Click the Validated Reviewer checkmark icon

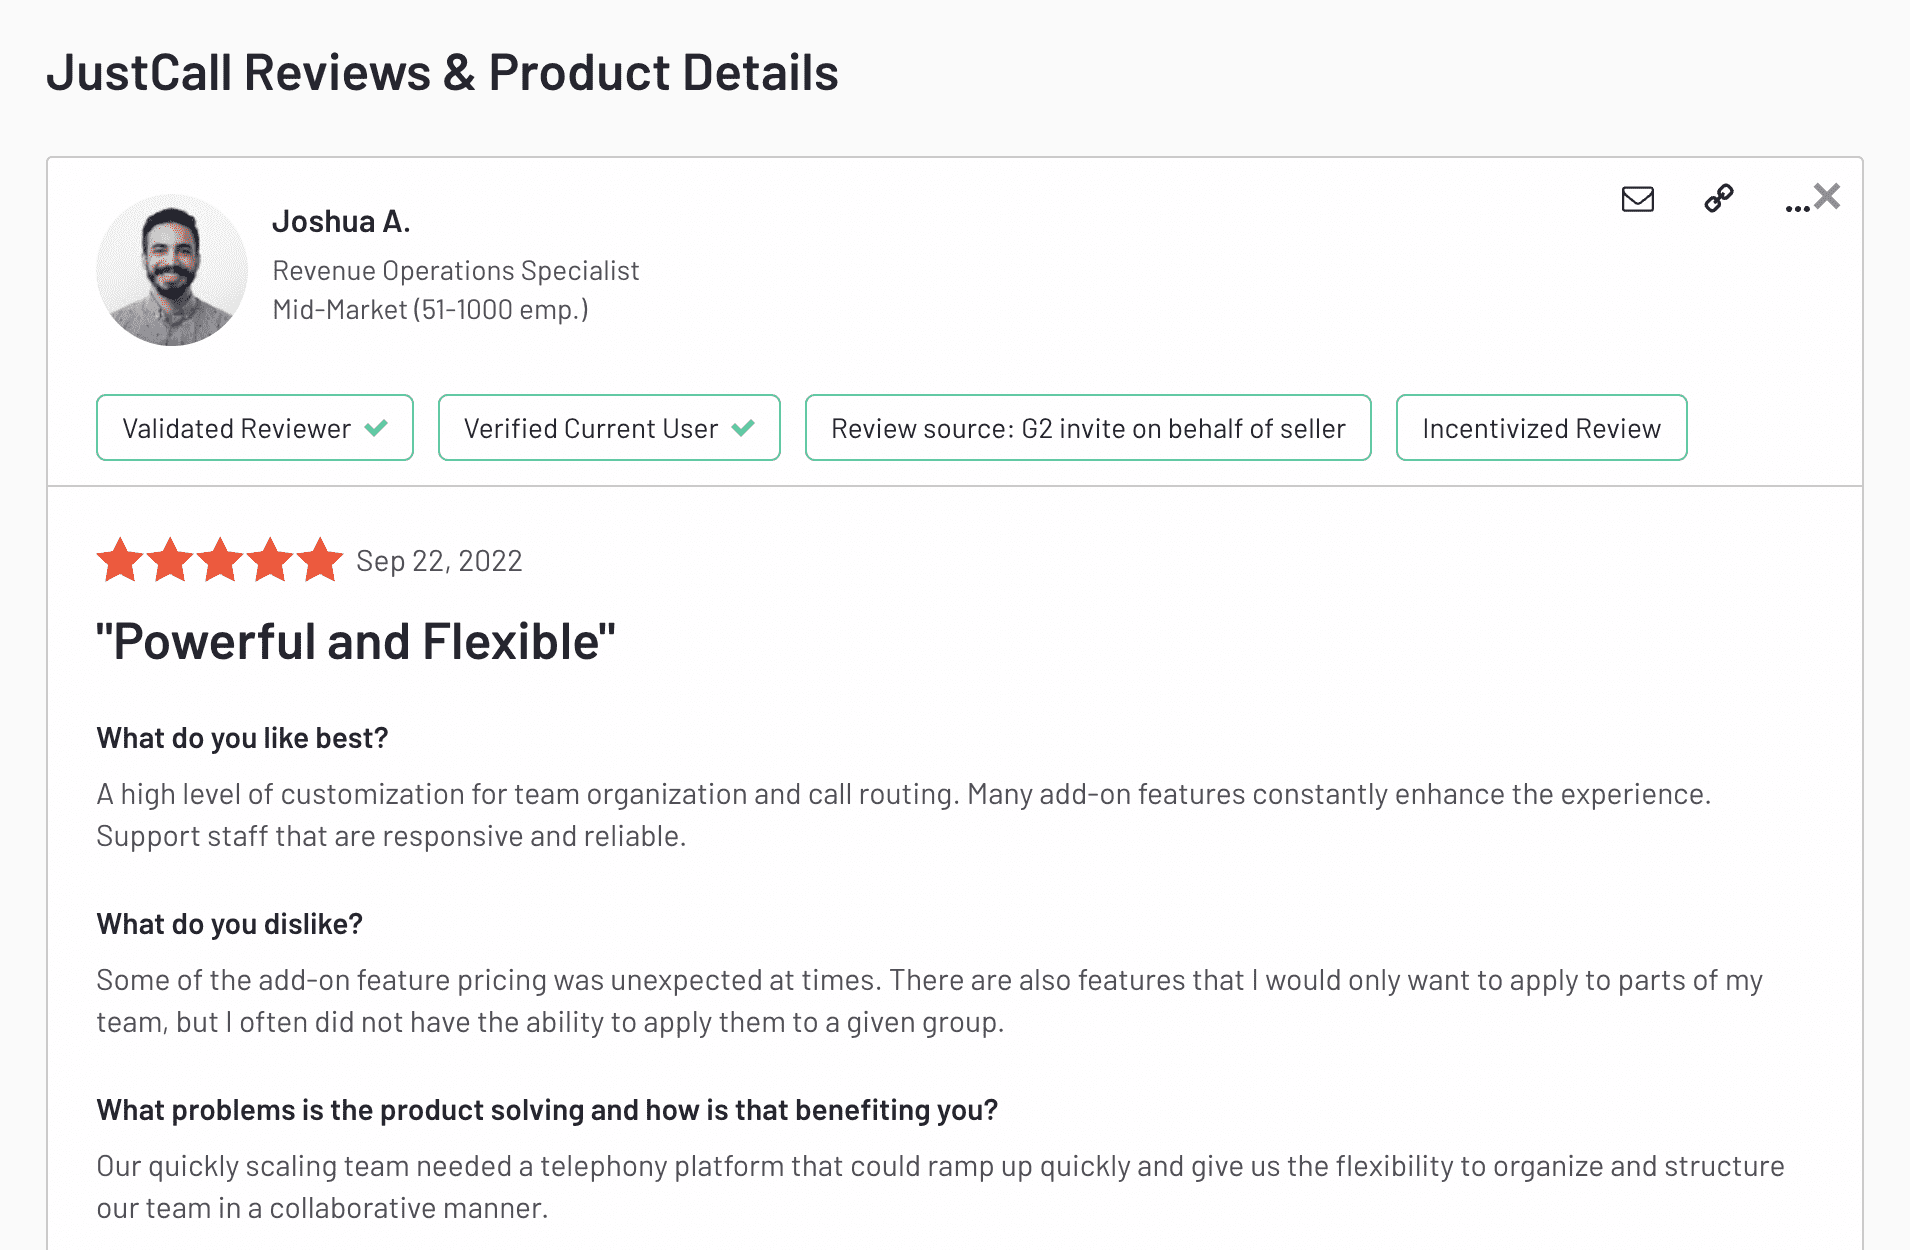376,428
